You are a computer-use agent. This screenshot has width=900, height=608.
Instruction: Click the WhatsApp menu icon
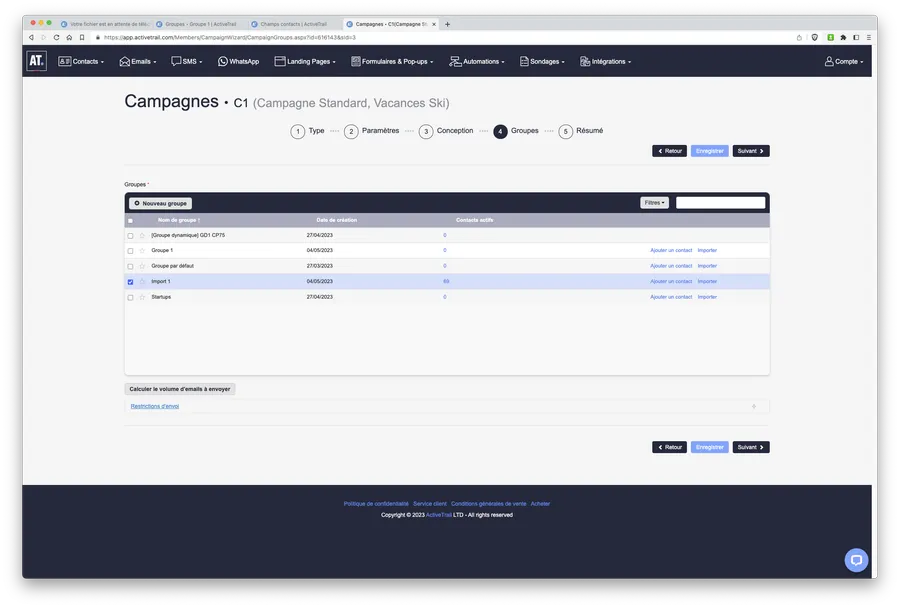(x=223, y=61)
